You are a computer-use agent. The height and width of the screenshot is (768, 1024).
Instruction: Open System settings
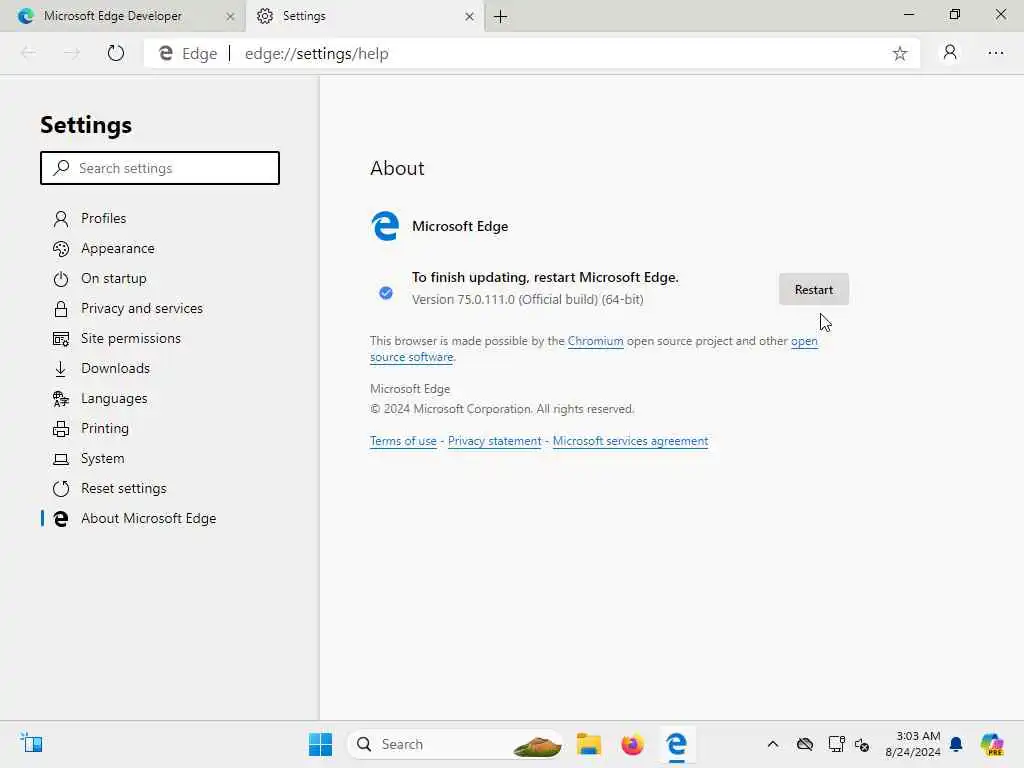coord(103,458)
